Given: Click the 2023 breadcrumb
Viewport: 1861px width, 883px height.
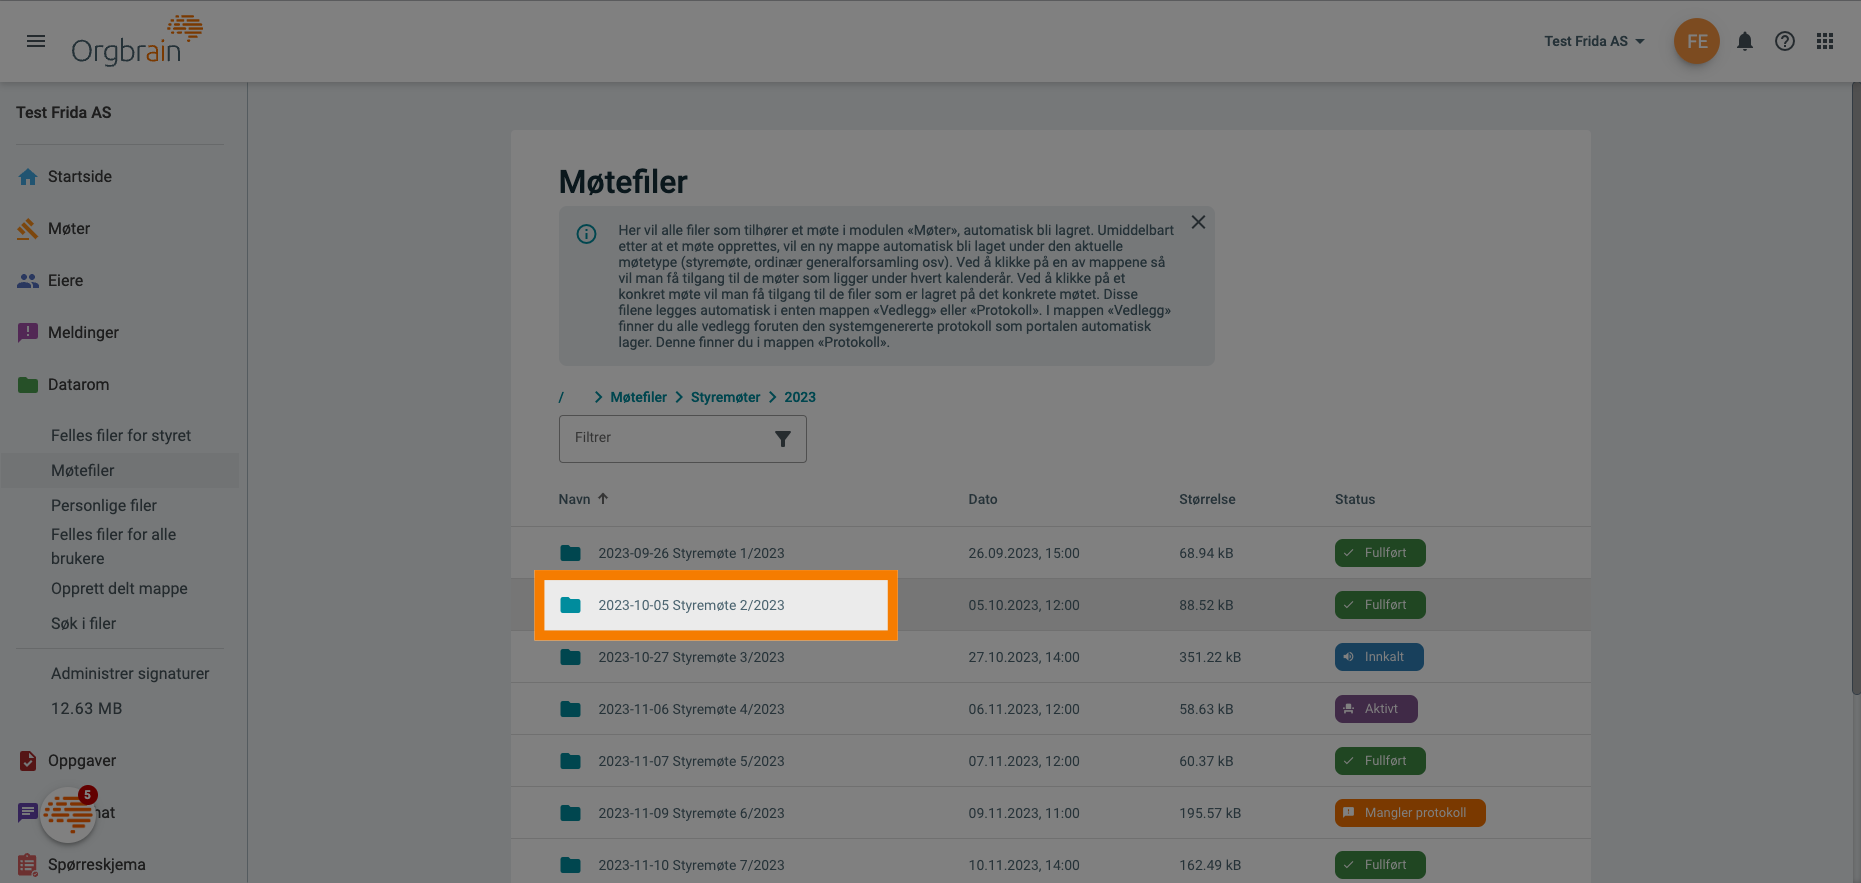Looking at the screenshot, I should [800, 397].
